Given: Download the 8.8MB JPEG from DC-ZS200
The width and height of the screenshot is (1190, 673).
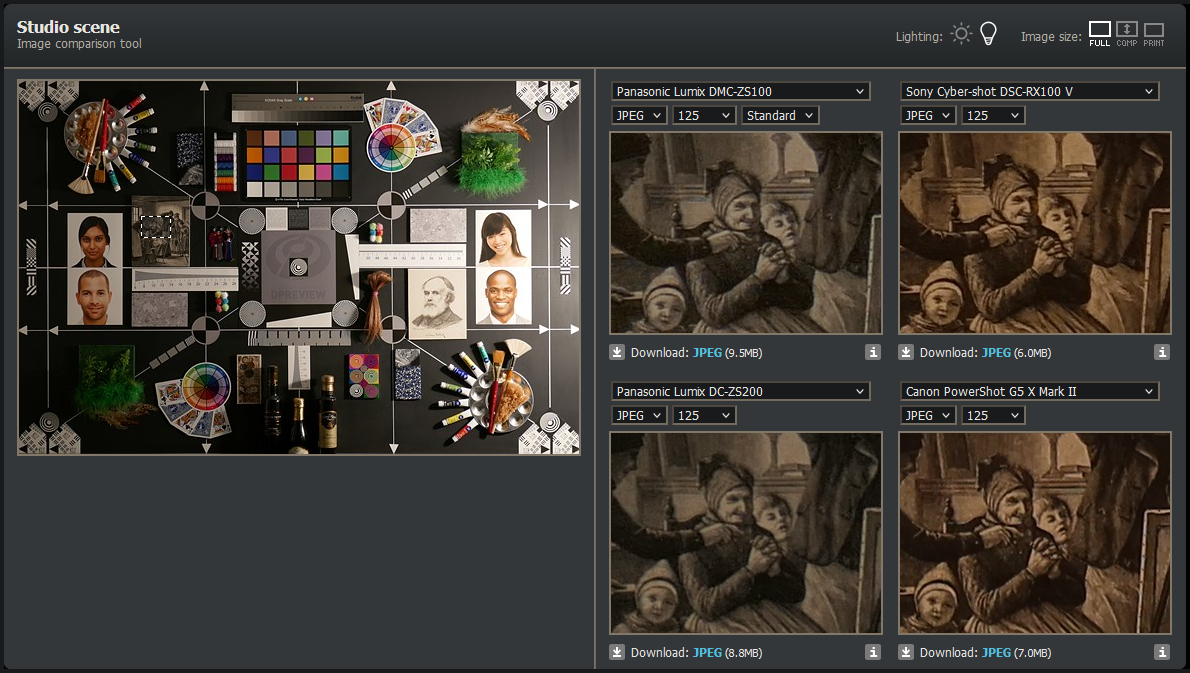Looking at the screenshot, I should [x=707, y=653].
